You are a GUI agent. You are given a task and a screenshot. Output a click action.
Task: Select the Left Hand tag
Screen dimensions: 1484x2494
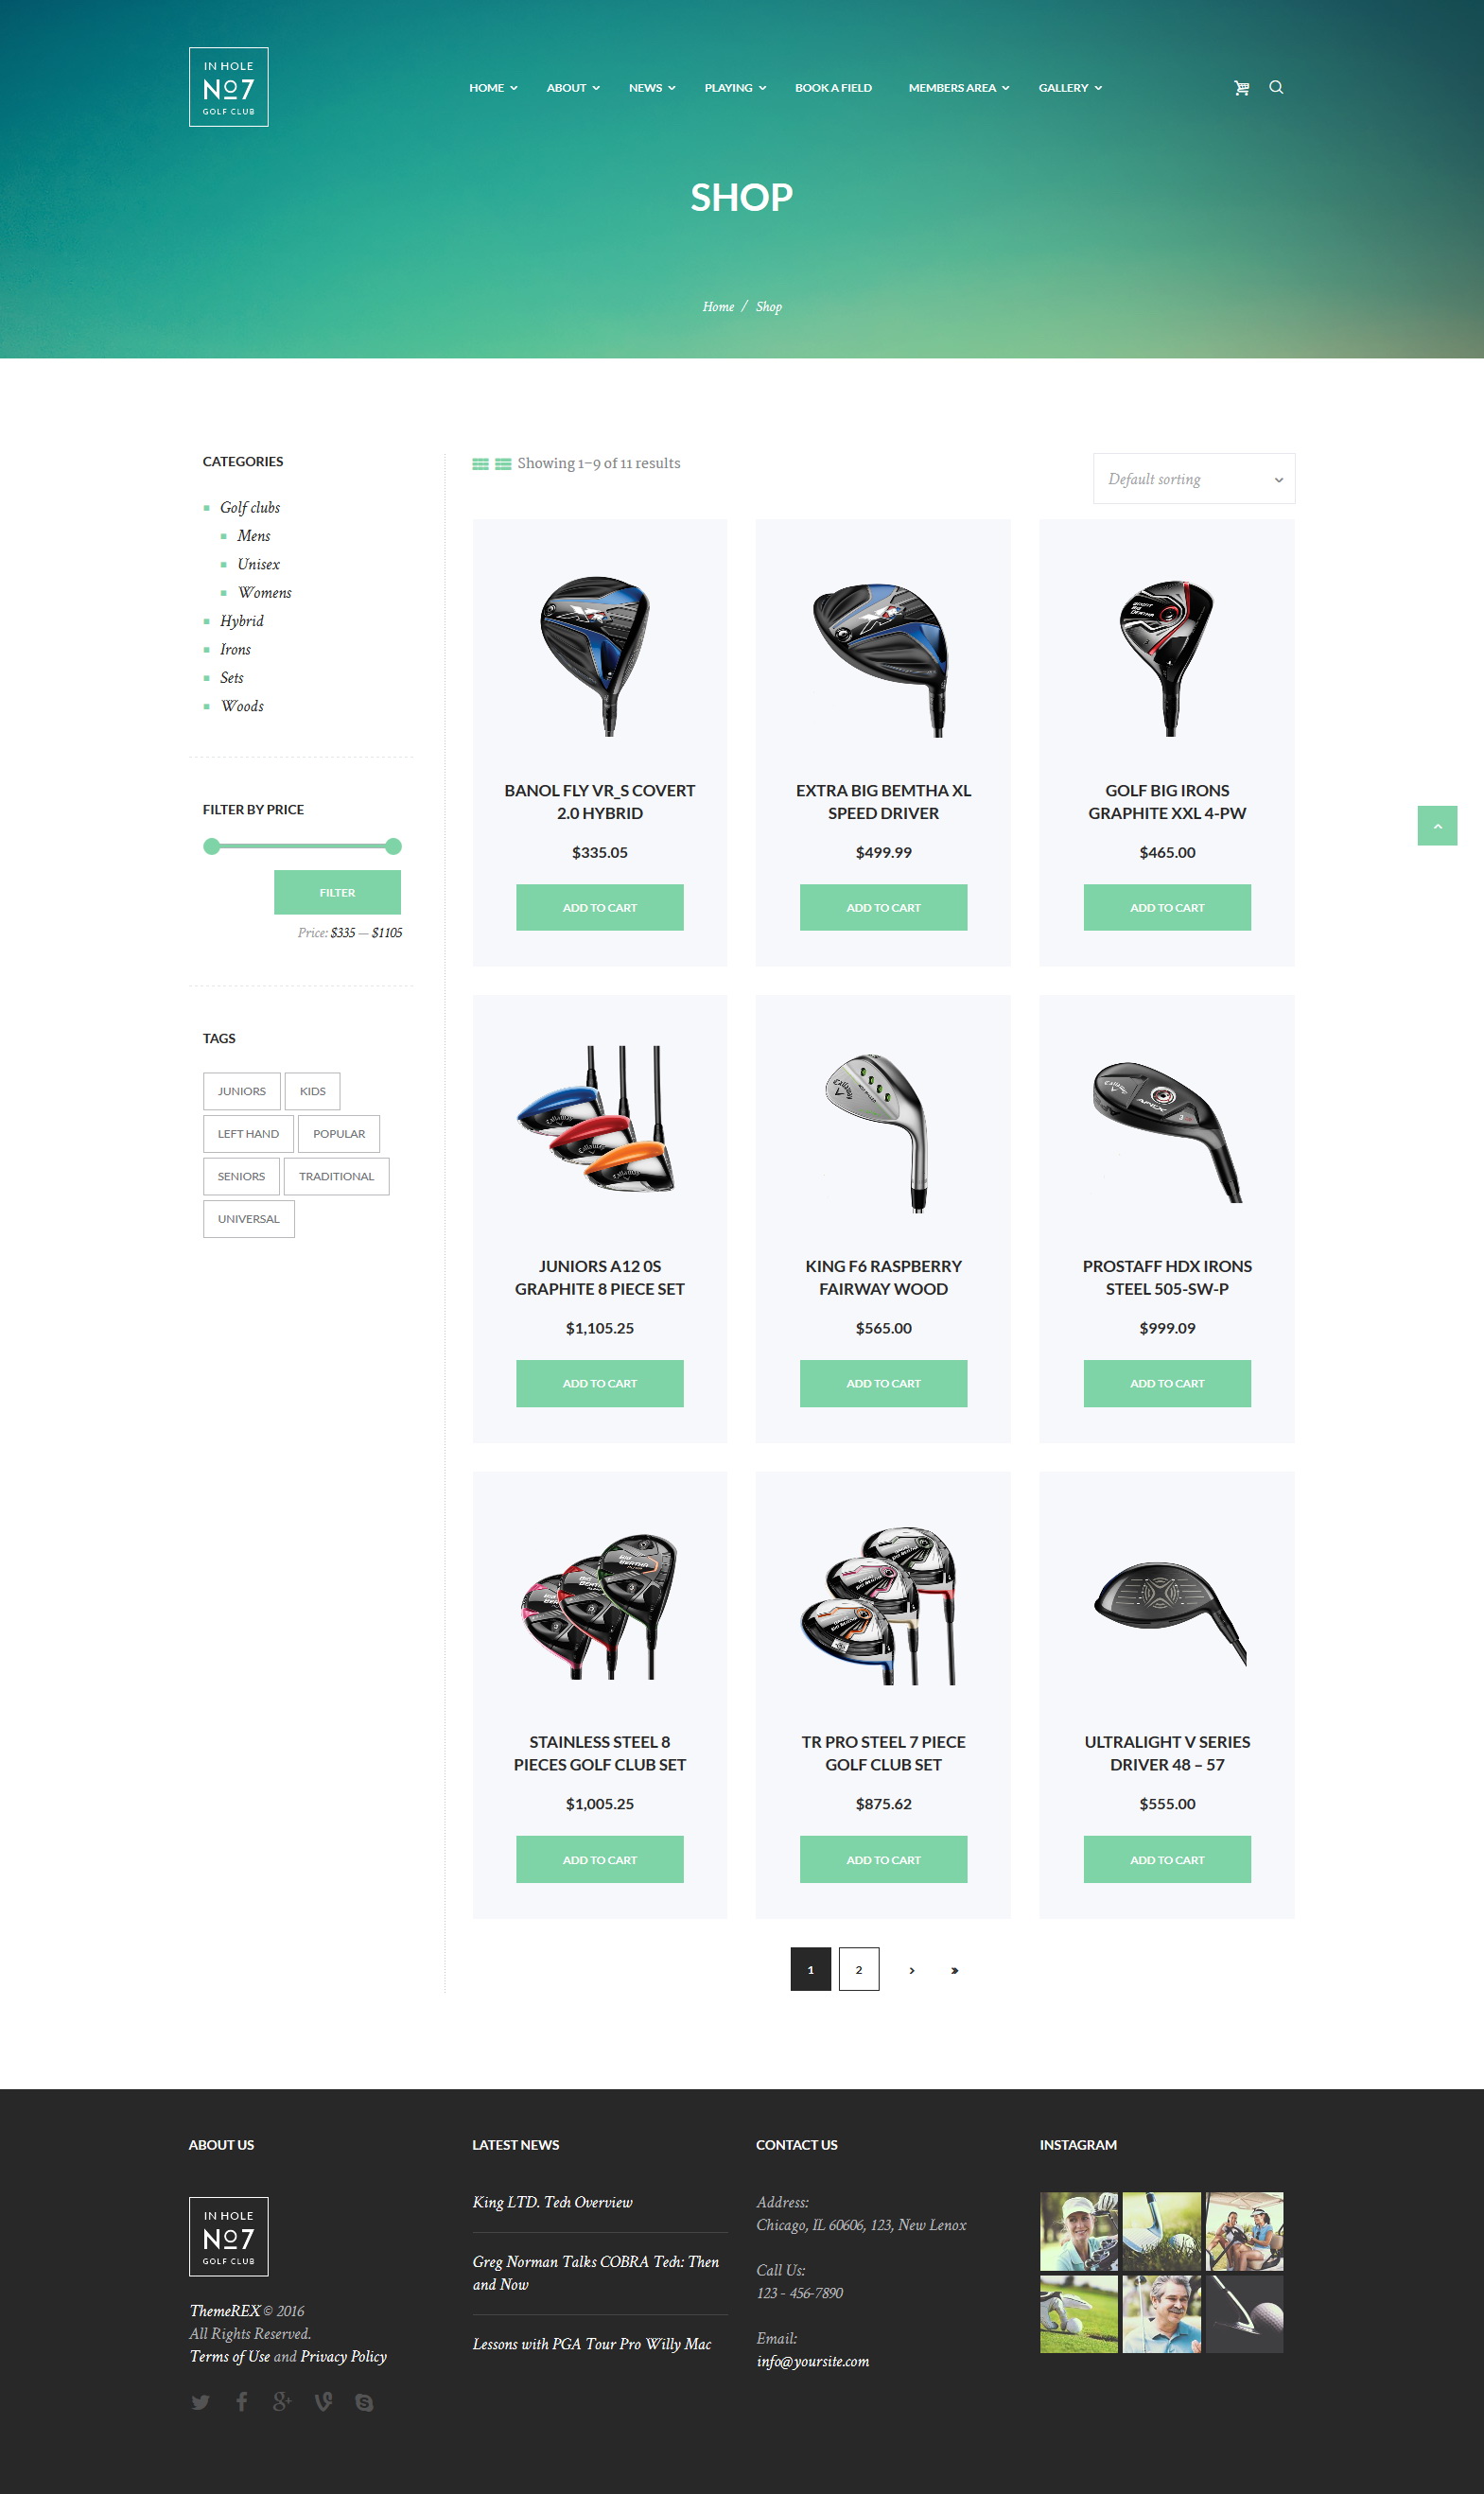[x=248, y=1134]
